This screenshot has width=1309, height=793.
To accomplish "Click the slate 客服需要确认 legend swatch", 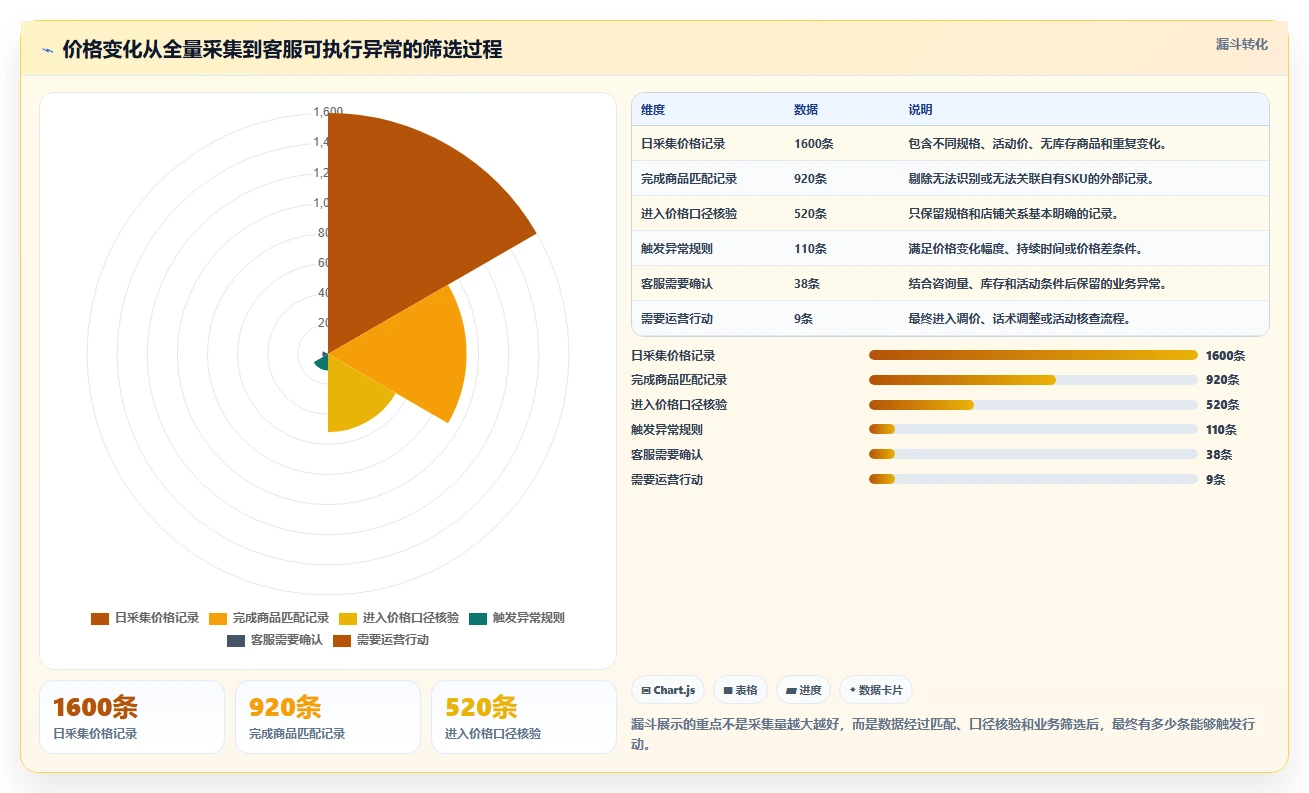I will 235,640.
